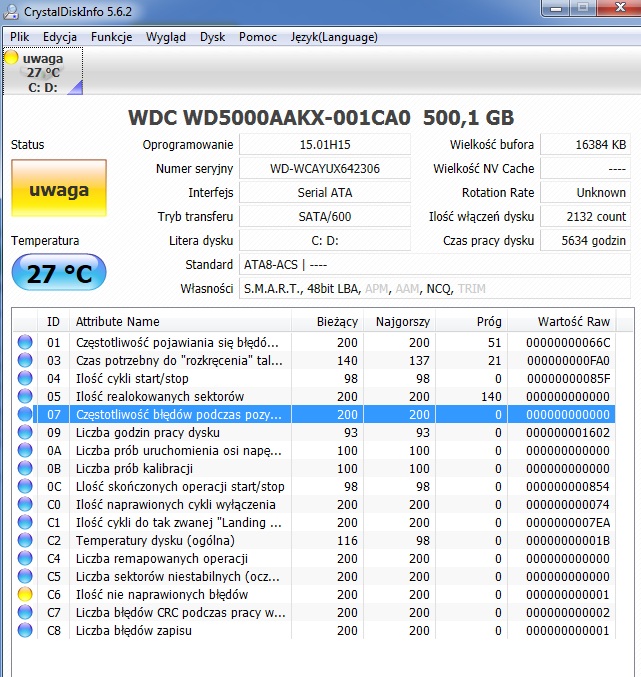Select row Liczba remapowanych operacji
This screenshot has height=677, width=641.
click(314, 558)
